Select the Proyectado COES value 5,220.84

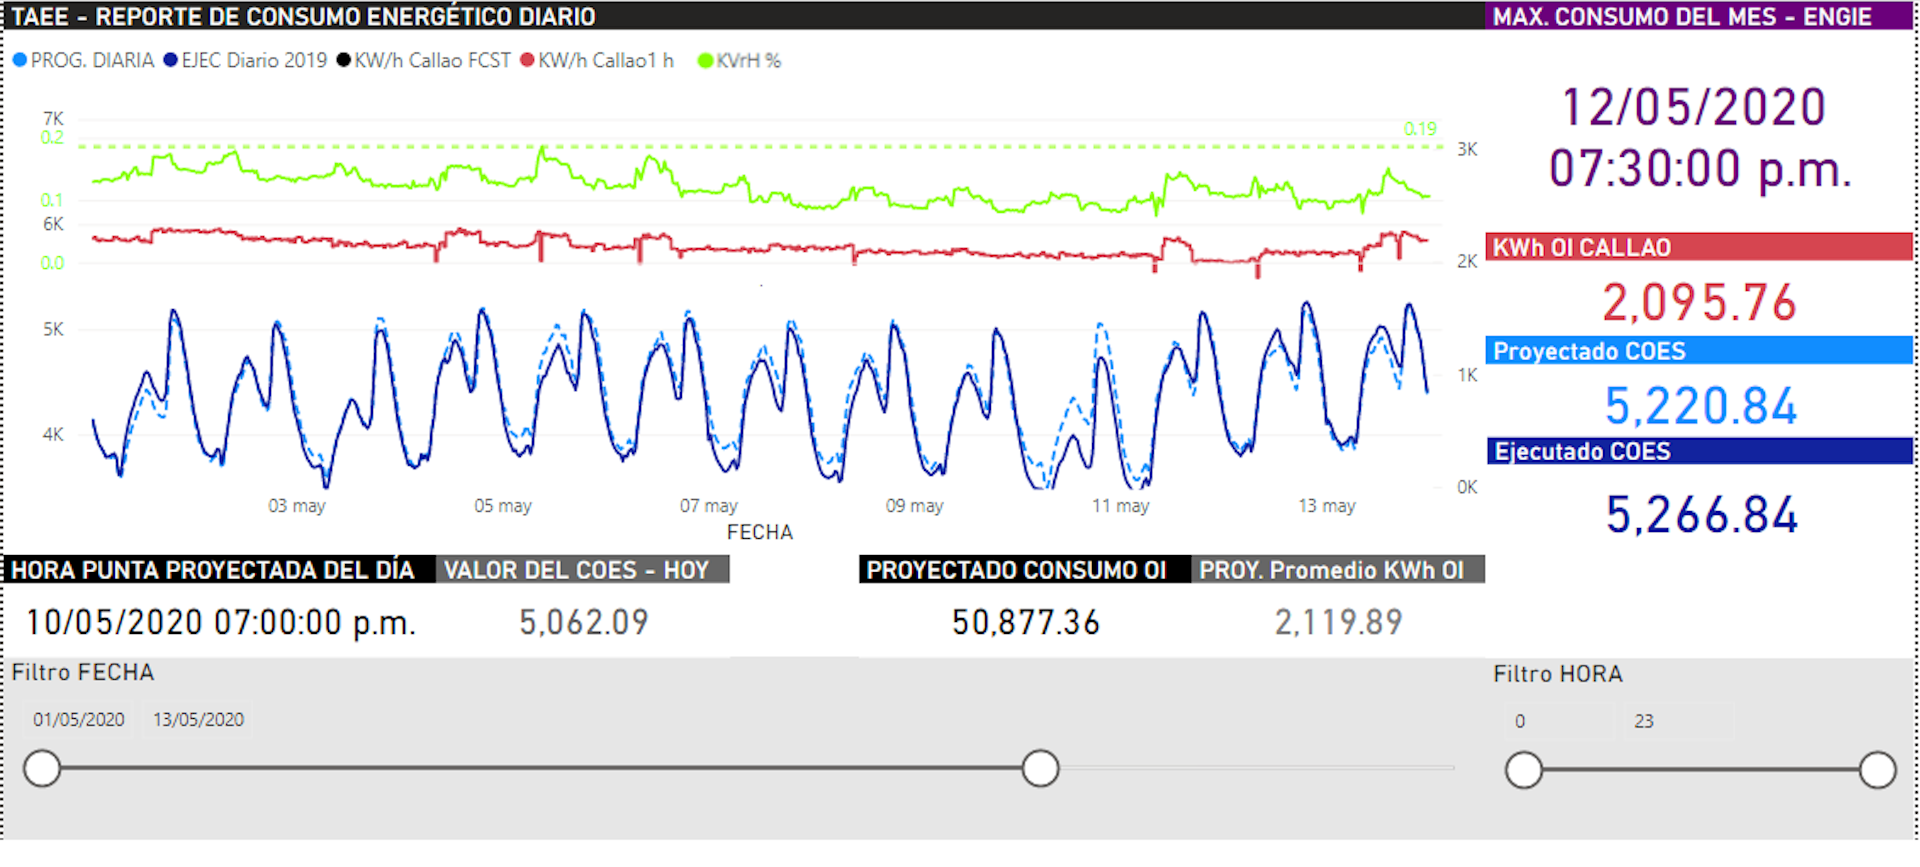pyautogui.click(x=1700, y=406)
